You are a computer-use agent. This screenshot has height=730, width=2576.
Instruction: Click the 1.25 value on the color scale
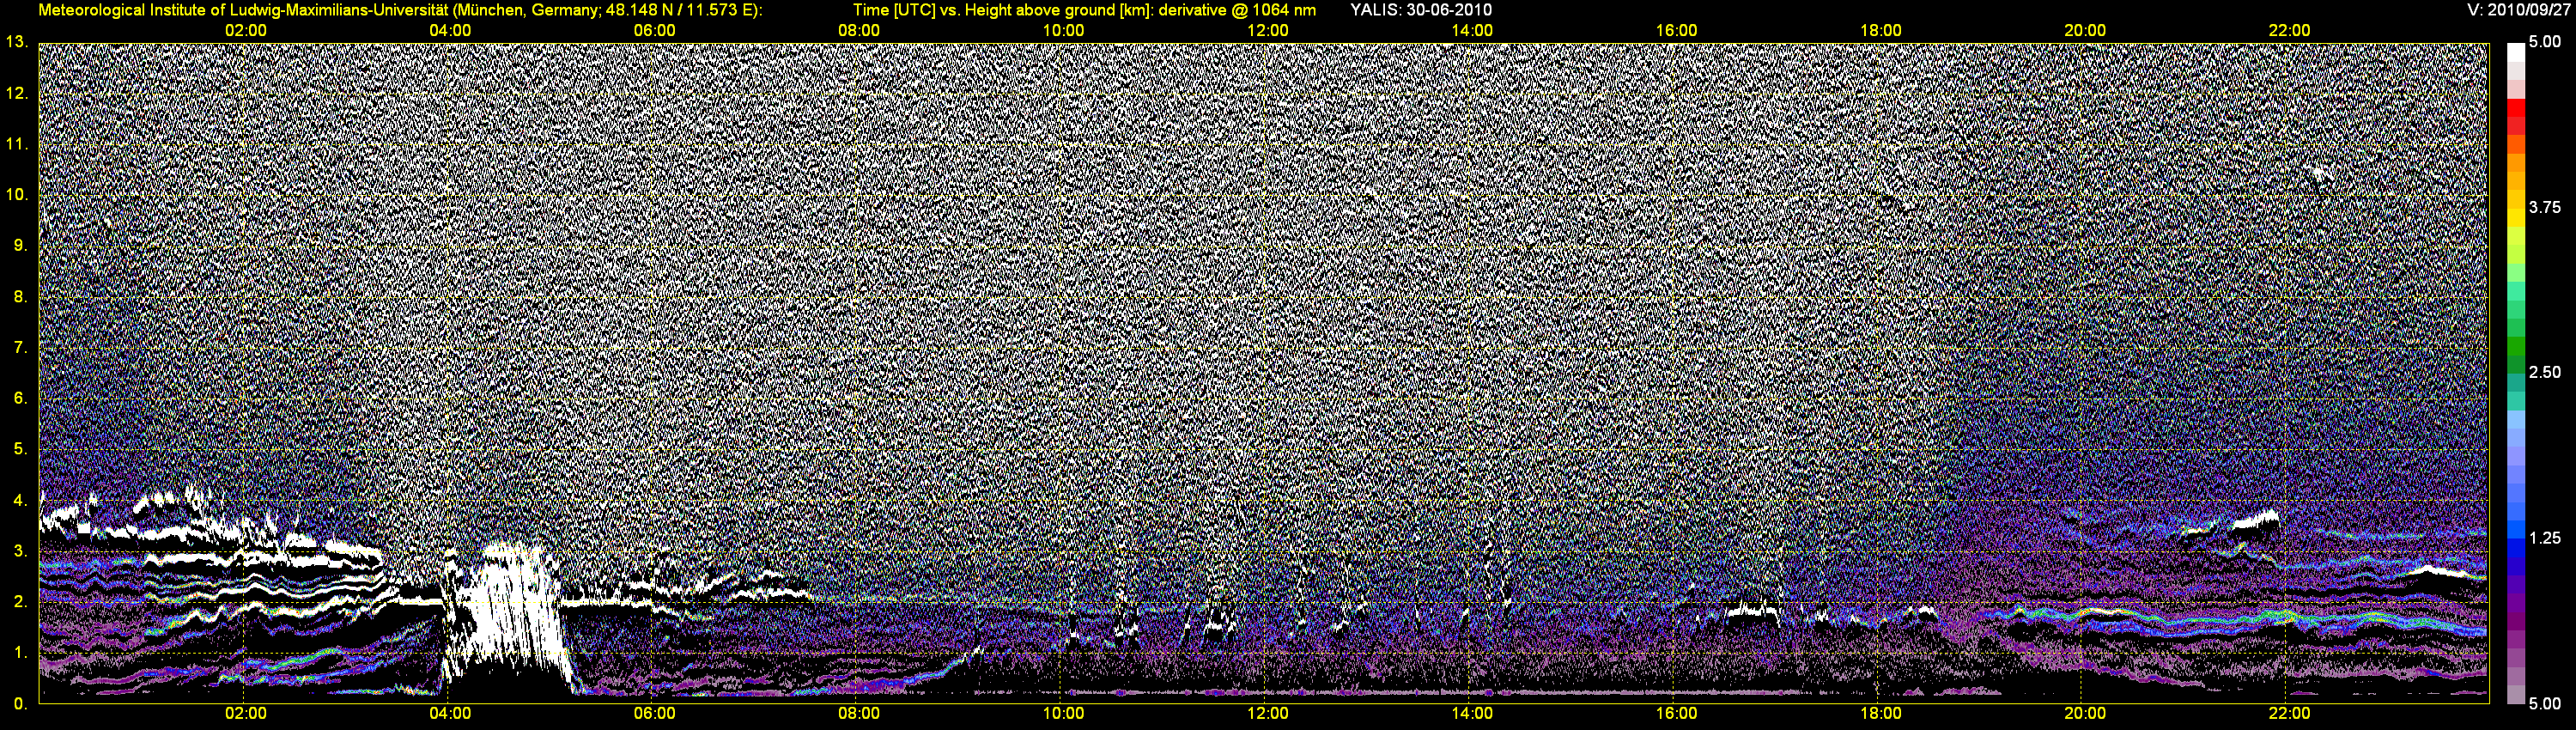tap(2545, 538)
